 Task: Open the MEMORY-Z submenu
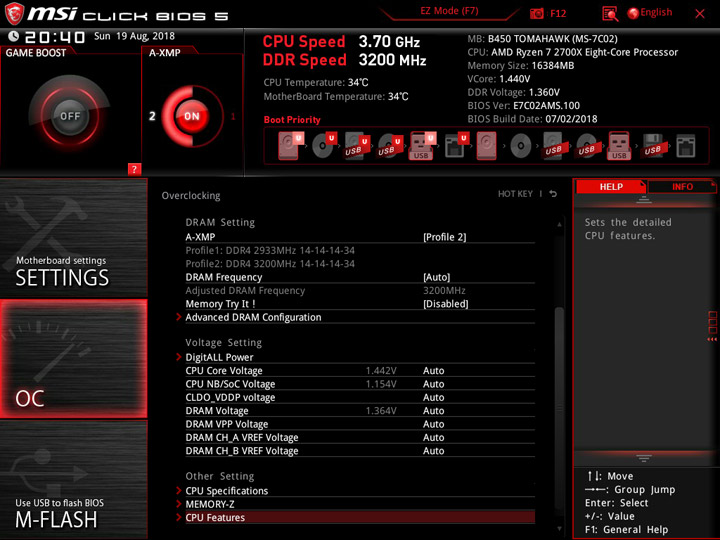[210, 504]
